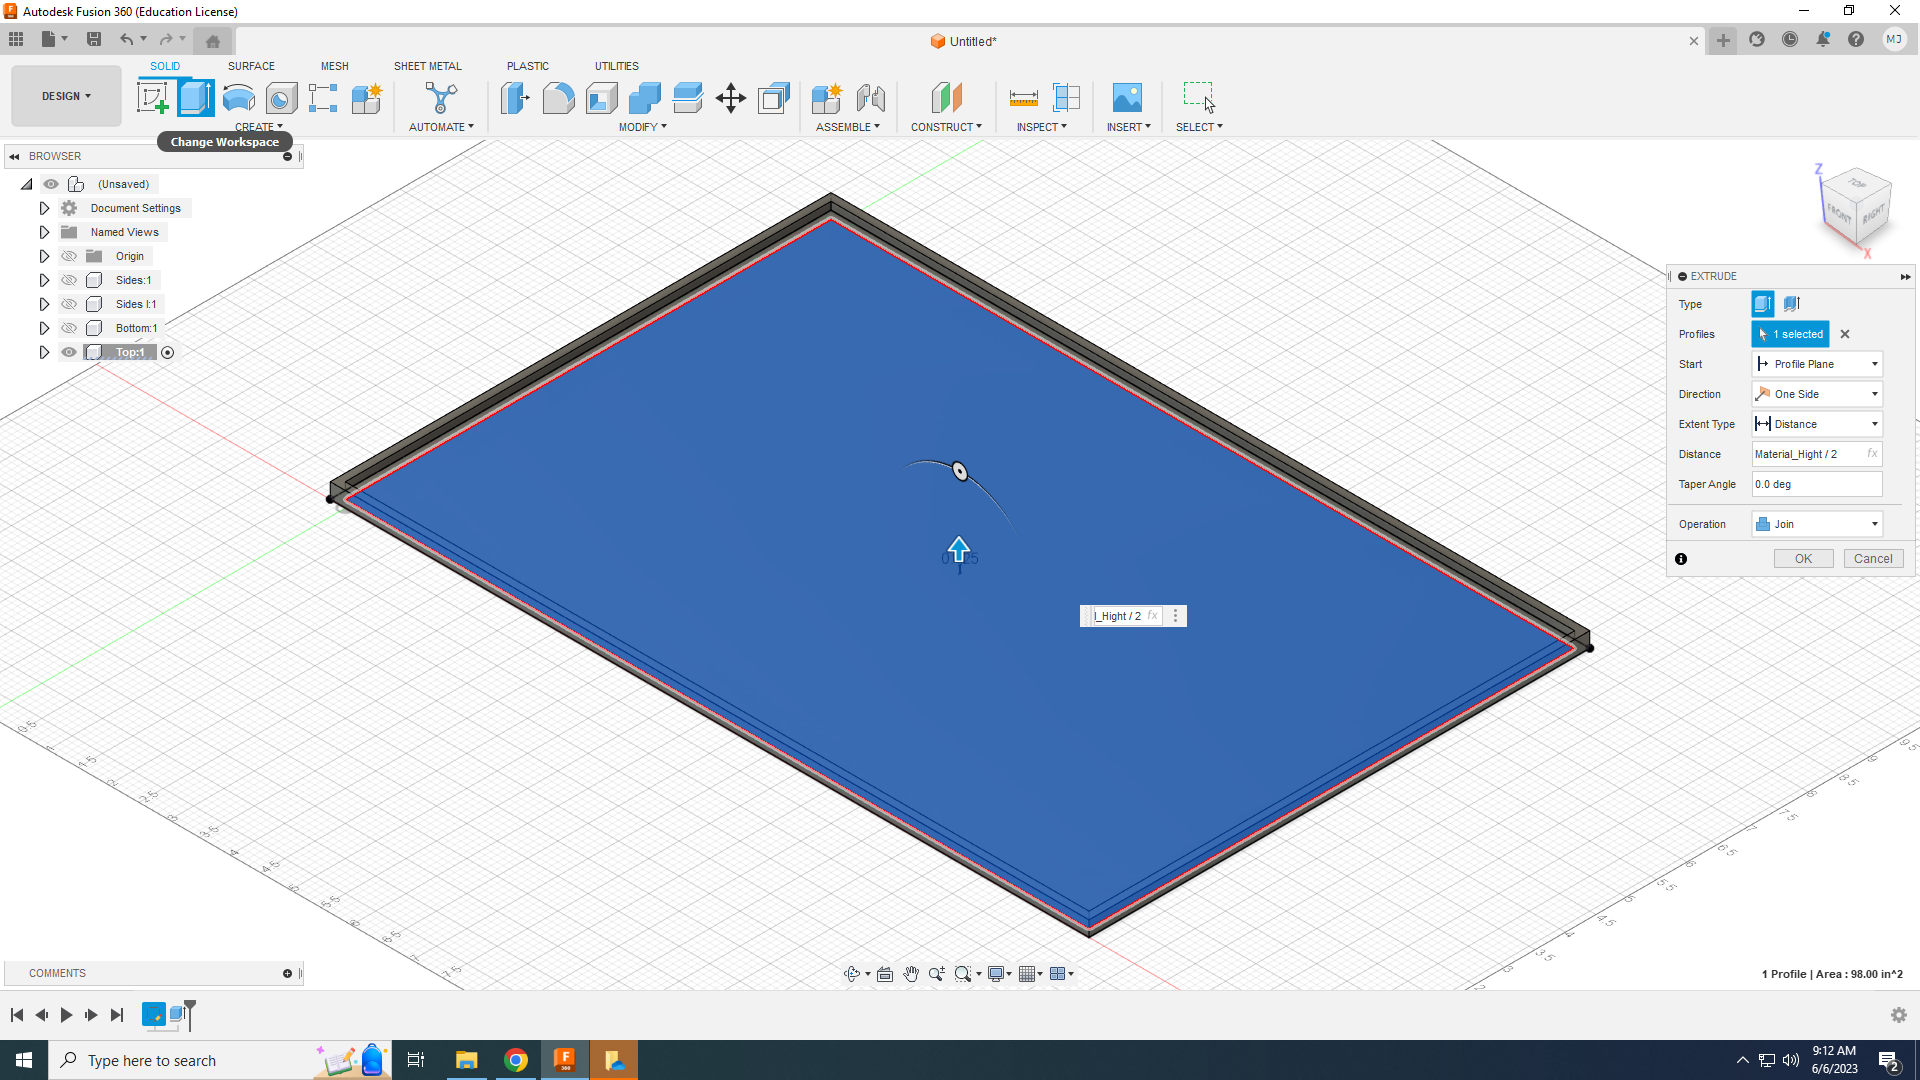This screenshot has height=1080, width=1920.
Task: Click OK in the Extrude dialog
Action: [1803, 559]
